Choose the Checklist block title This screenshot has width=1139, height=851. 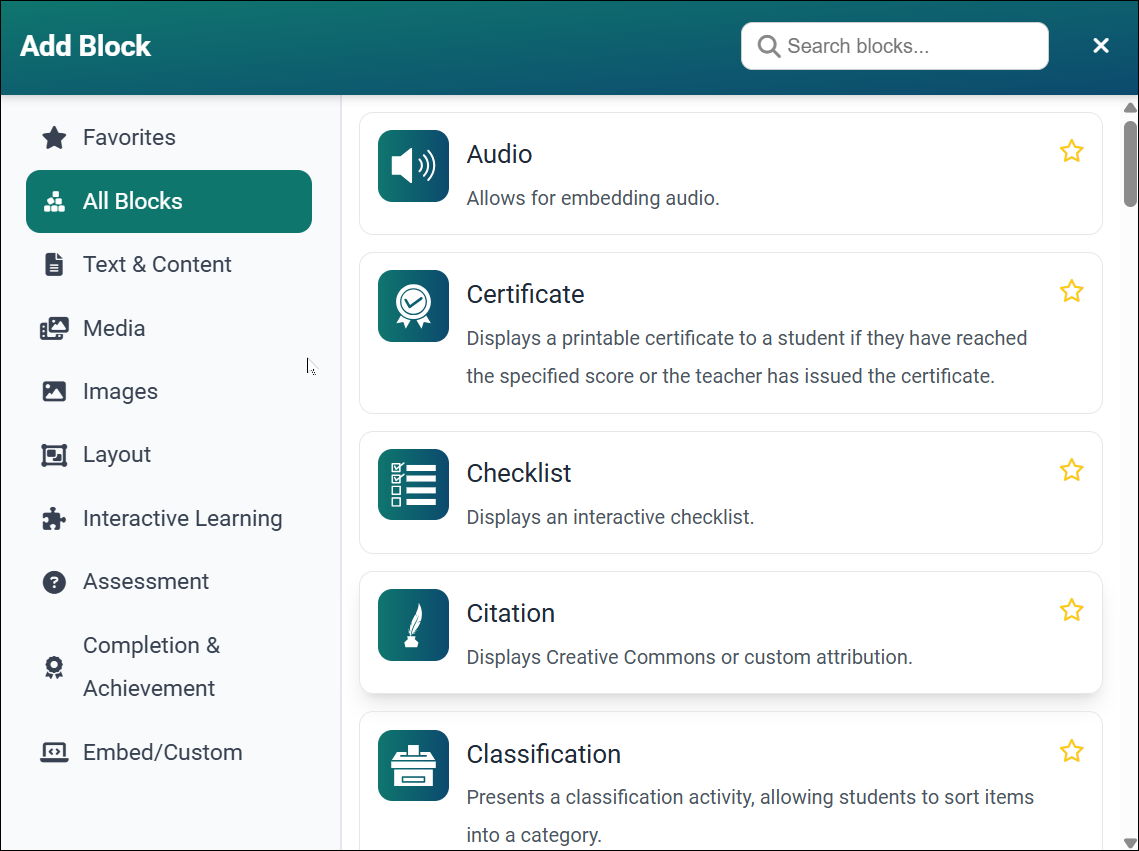[x=519, y=473]
